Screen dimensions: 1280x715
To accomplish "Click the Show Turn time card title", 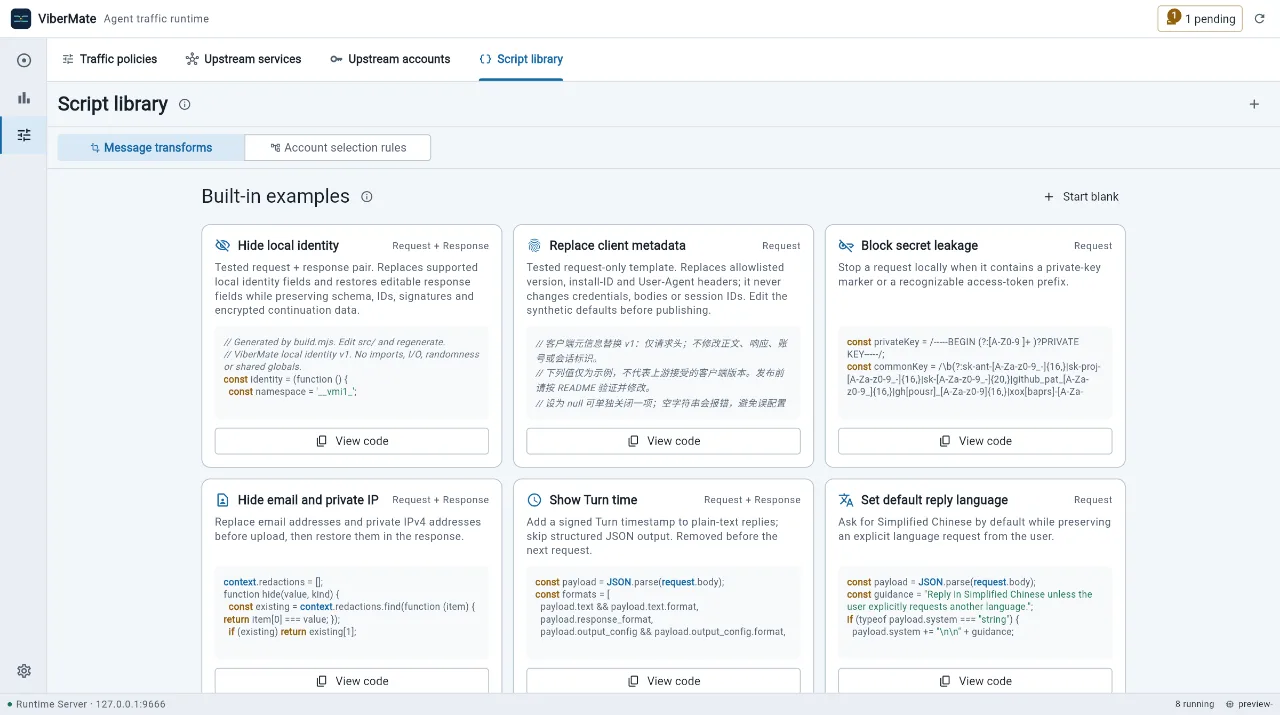I will pos(593,500).
